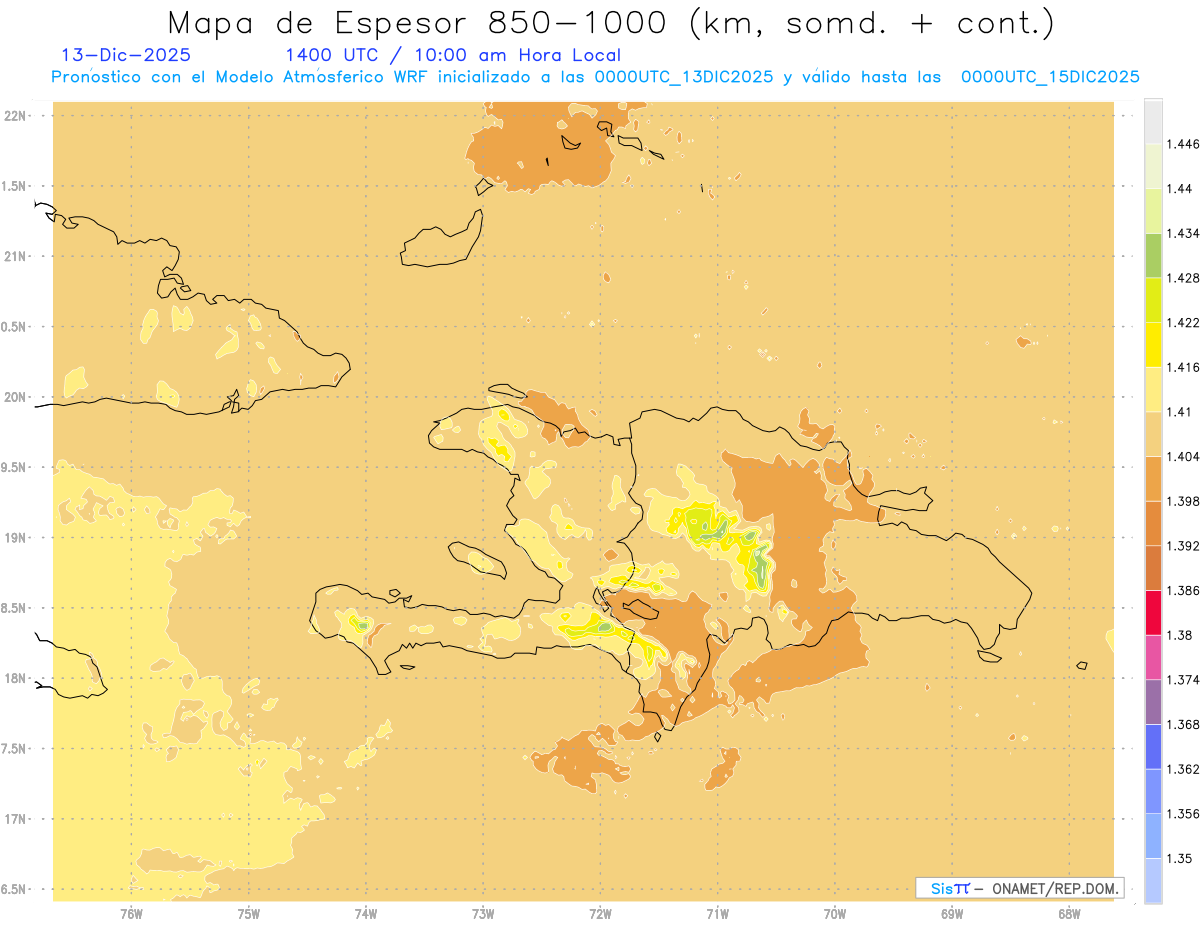
Task: Click the legend value '1.41'
Action: (x=1180, y=412)
